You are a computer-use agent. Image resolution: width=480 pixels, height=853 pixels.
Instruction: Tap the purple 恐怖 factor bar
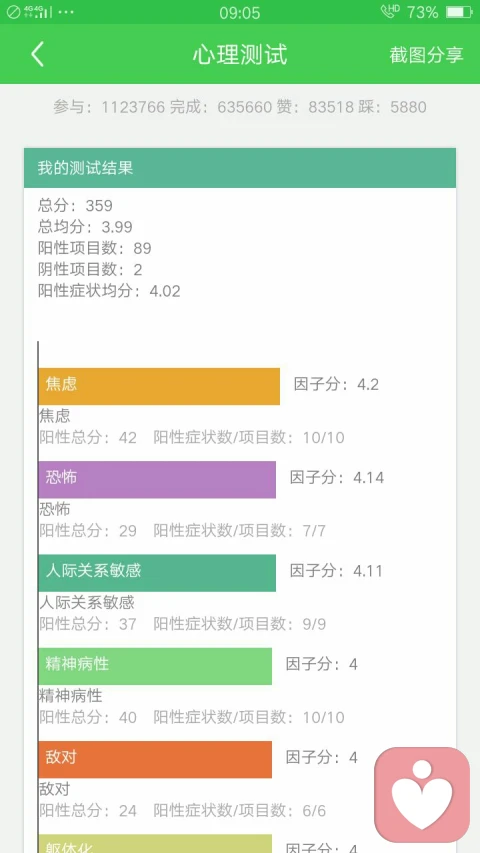(x=157, y=479)
